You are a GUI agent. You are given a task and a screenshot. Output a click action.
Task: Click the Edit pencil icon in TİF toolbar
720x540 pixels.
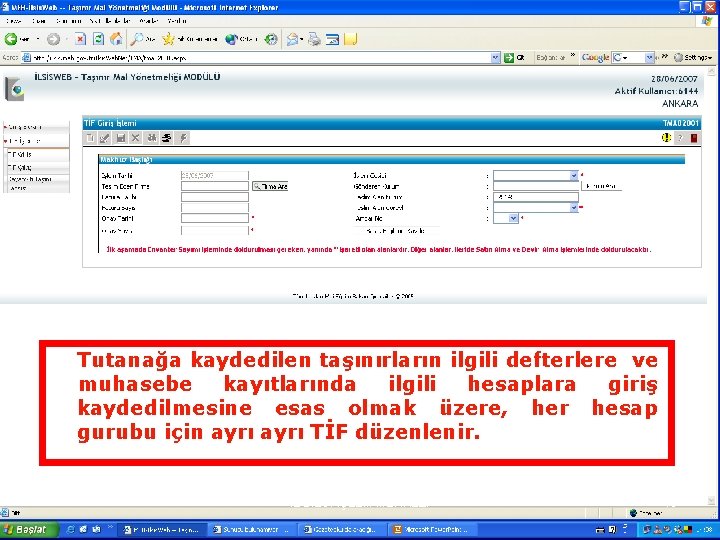click(x=105, y=138)
